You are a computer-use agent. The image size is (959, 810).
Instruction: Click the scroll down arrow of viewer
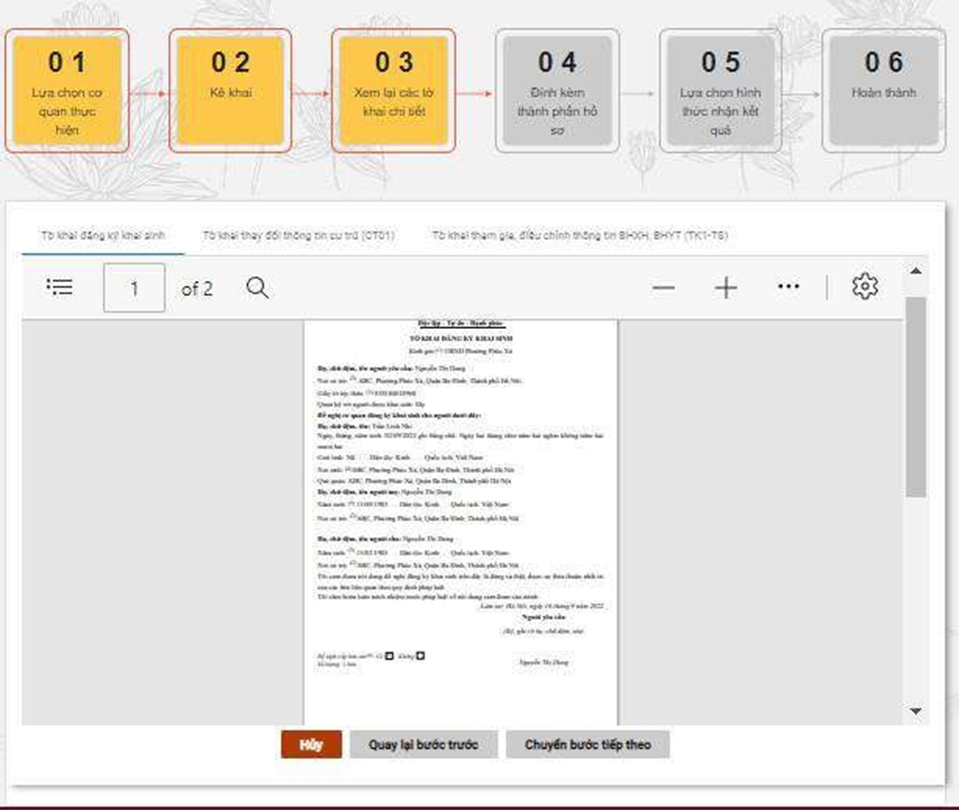(915, 711)
